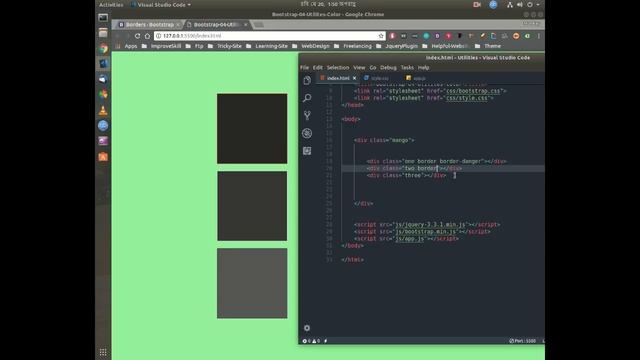Open the VLC cone icon in dock
This screenshot has height=360, width=640.
coord(103,110)
